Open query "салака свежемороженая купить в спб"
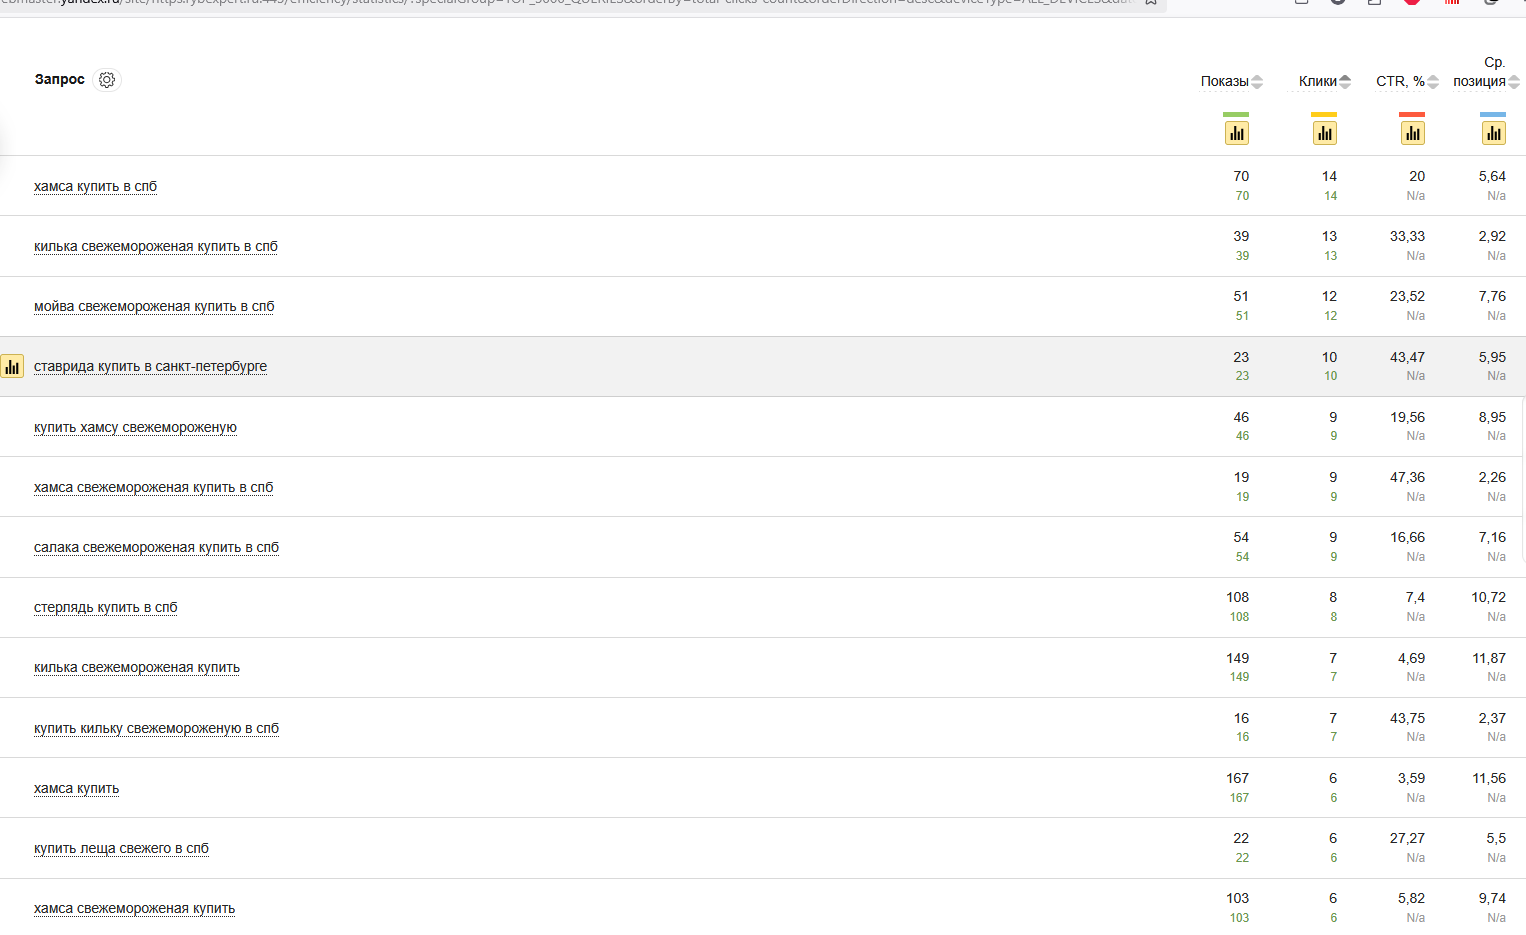This screenshot has height=935, width=1526. 156,548
